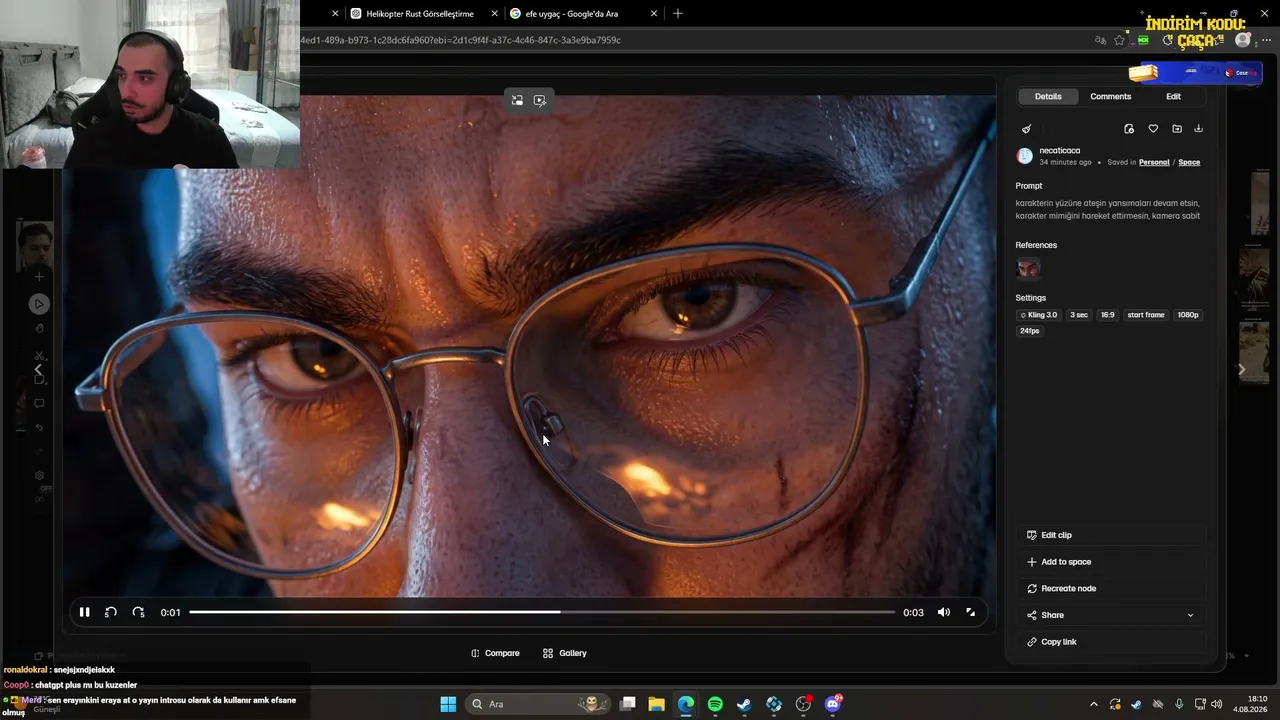Open the Gallery view

coord(565,653)
